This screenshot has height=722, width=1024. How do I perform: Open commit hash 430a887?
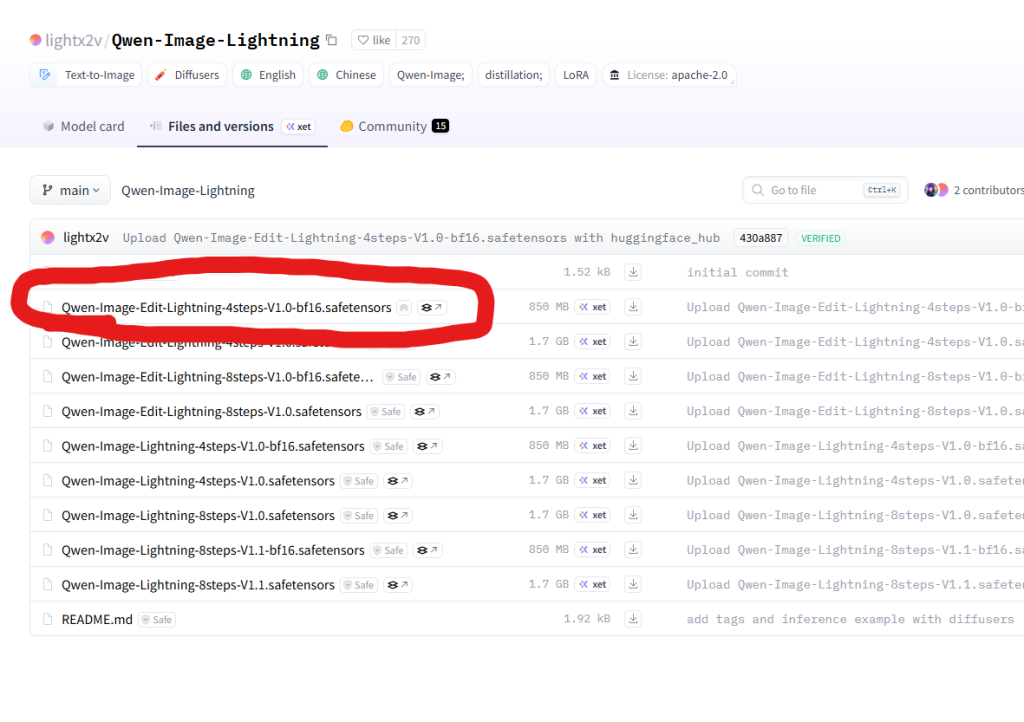[760, 238]
